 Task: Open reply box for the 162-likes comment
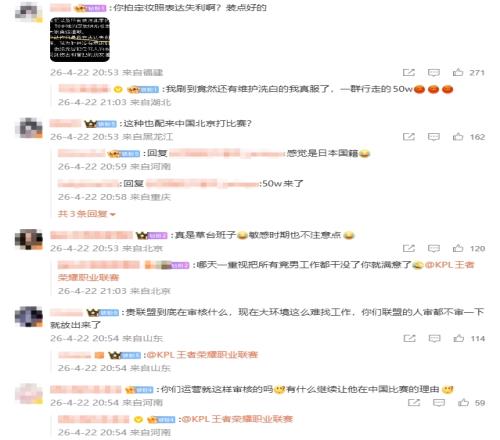coord(434,137)
